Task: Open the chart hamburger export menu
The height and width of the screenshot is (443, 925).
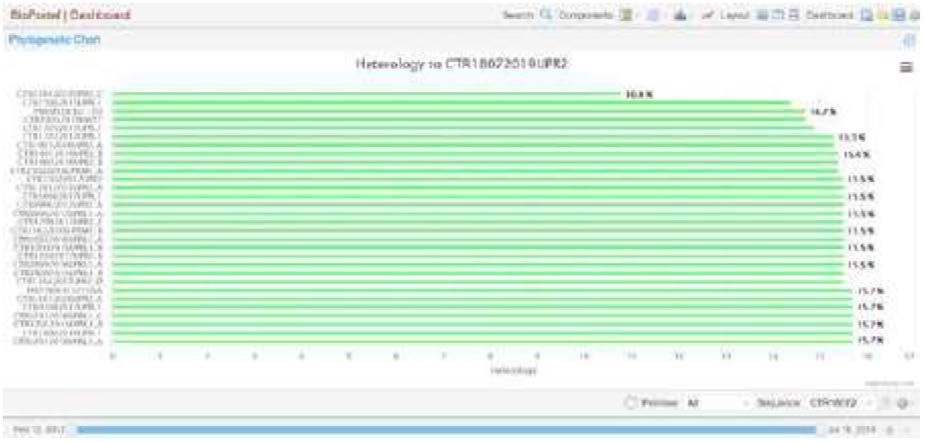Action: [x=906, y=67]
